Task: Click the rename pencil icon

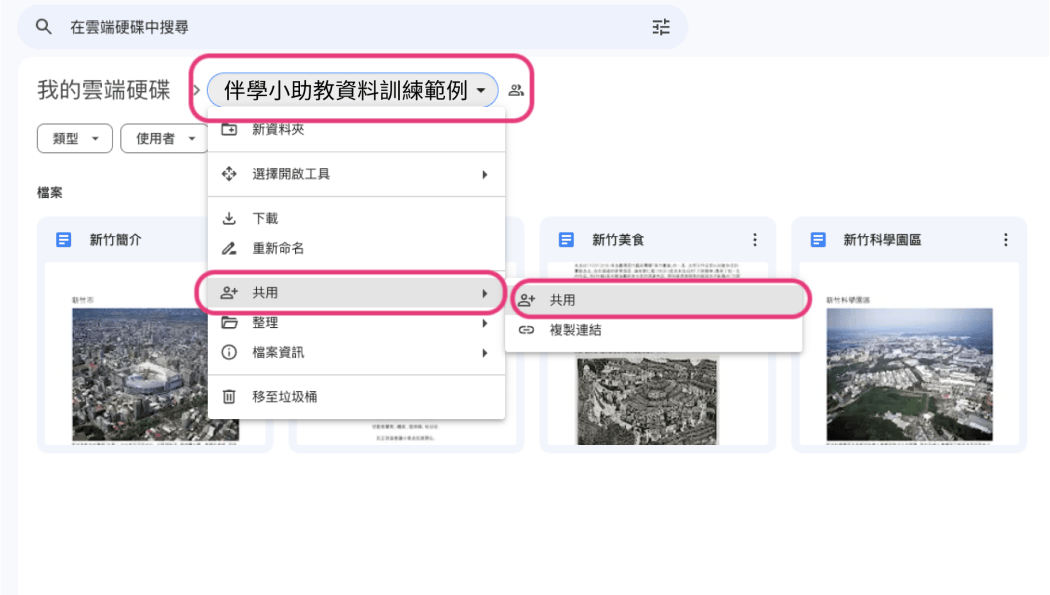Action: [x=229, y=248]
